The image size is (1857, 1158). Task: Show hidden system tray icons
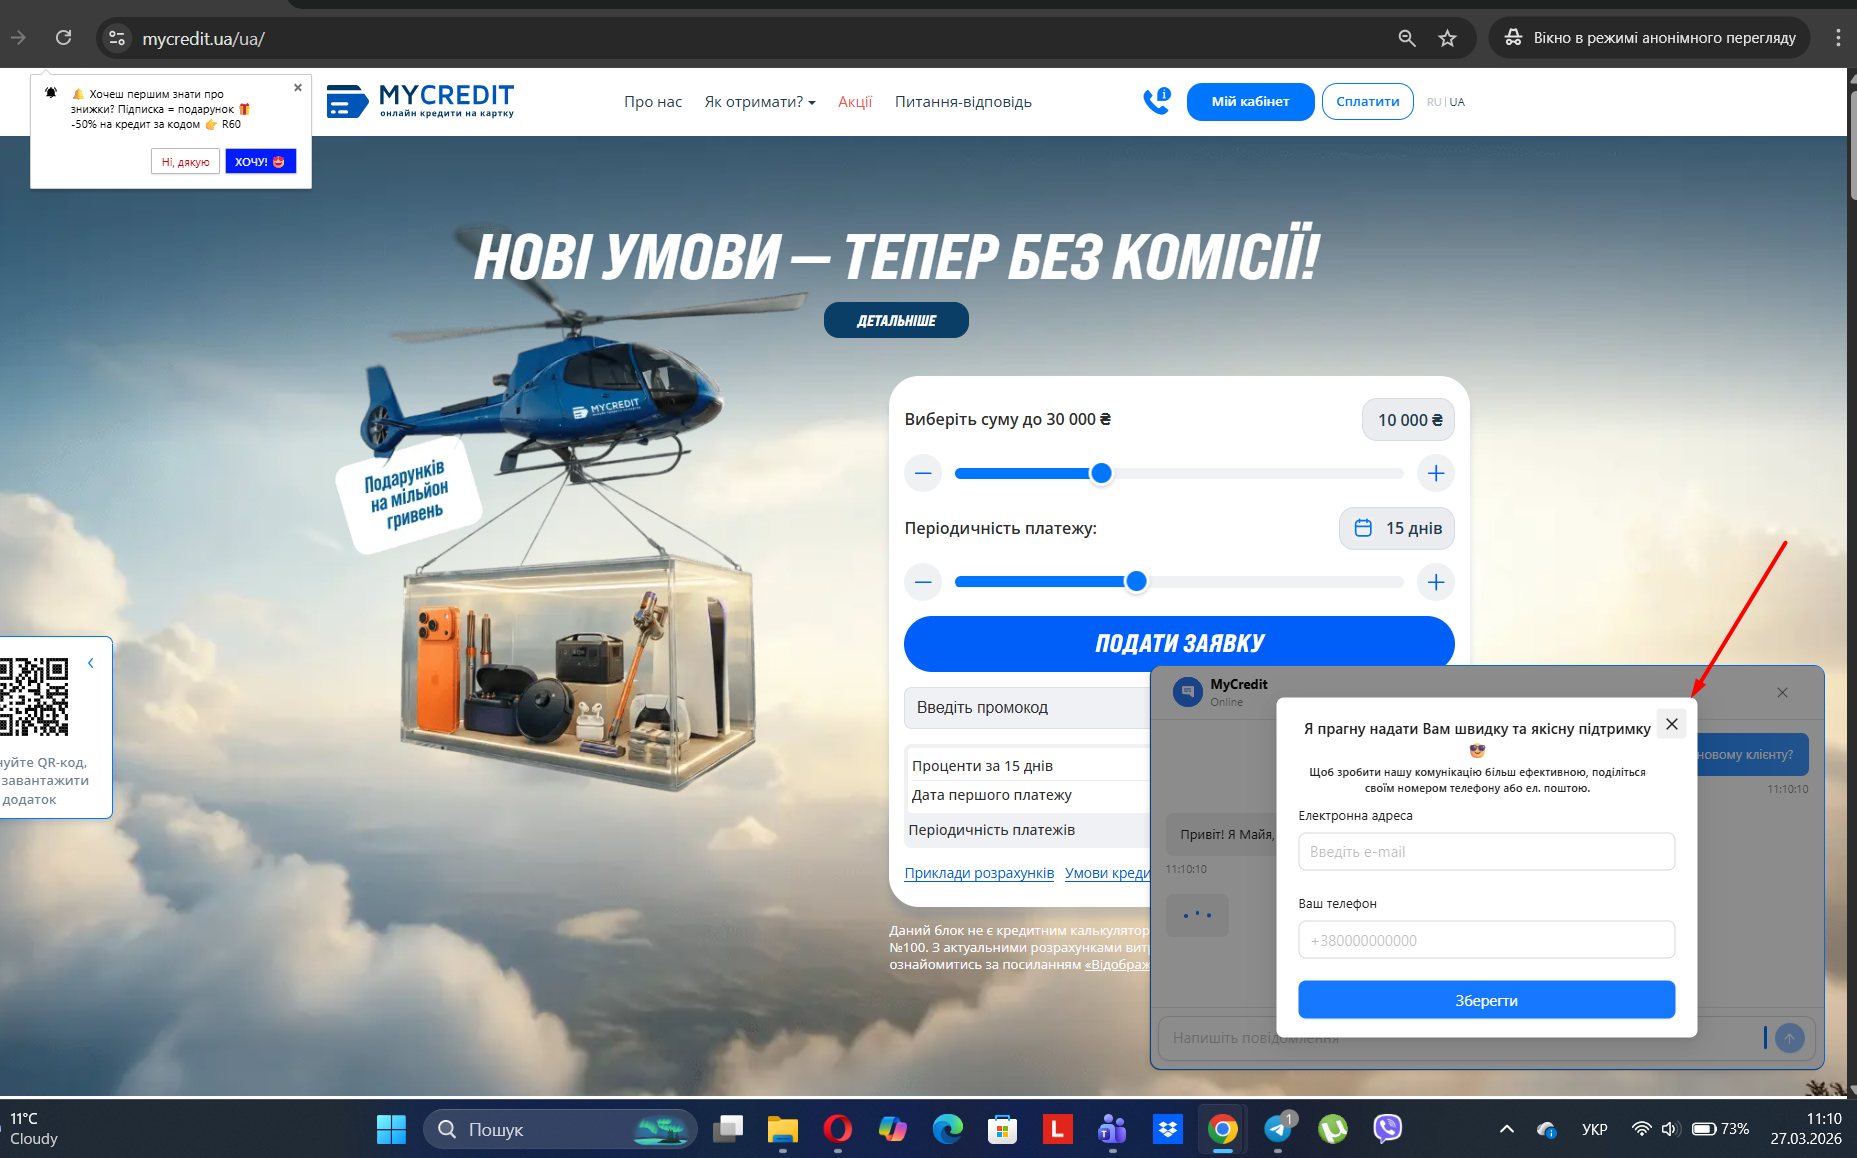click(x=1507, y=1129)
